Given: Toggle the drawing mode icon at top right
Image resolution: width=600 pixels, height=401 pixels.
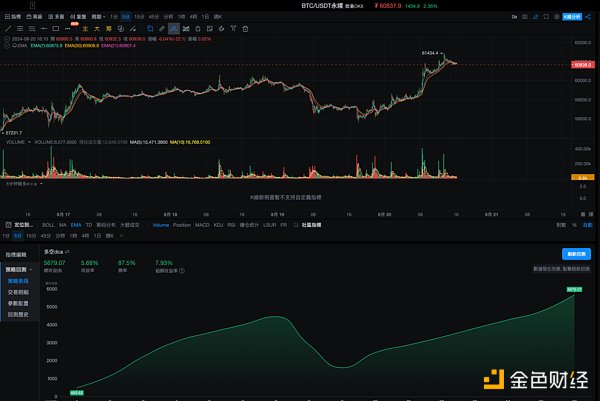Looking at the screenshot, I should [x=535, y=17].
